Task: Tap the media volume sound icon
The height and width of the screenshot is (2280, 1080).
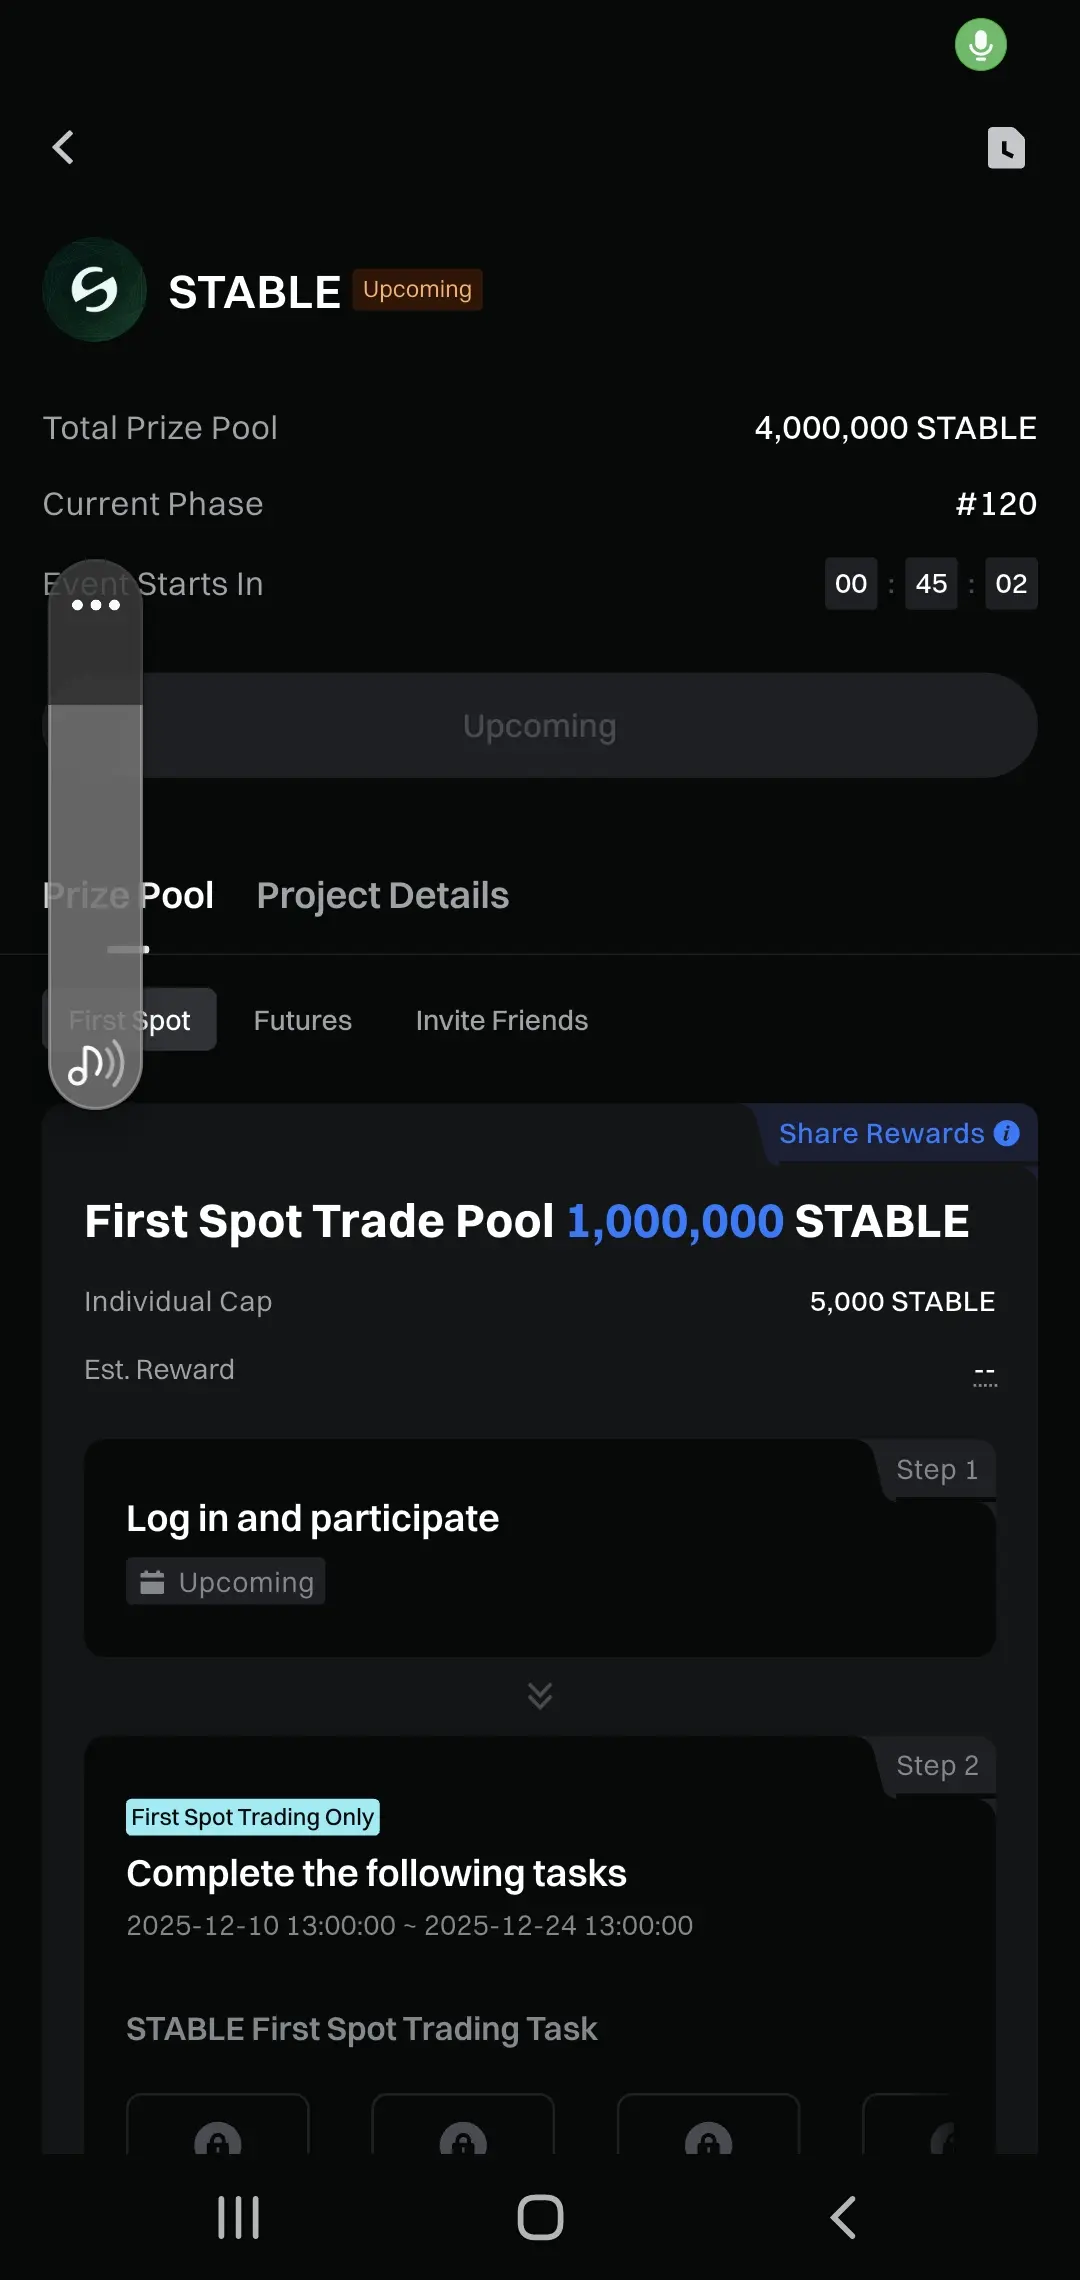Action: coord(96,1064)
